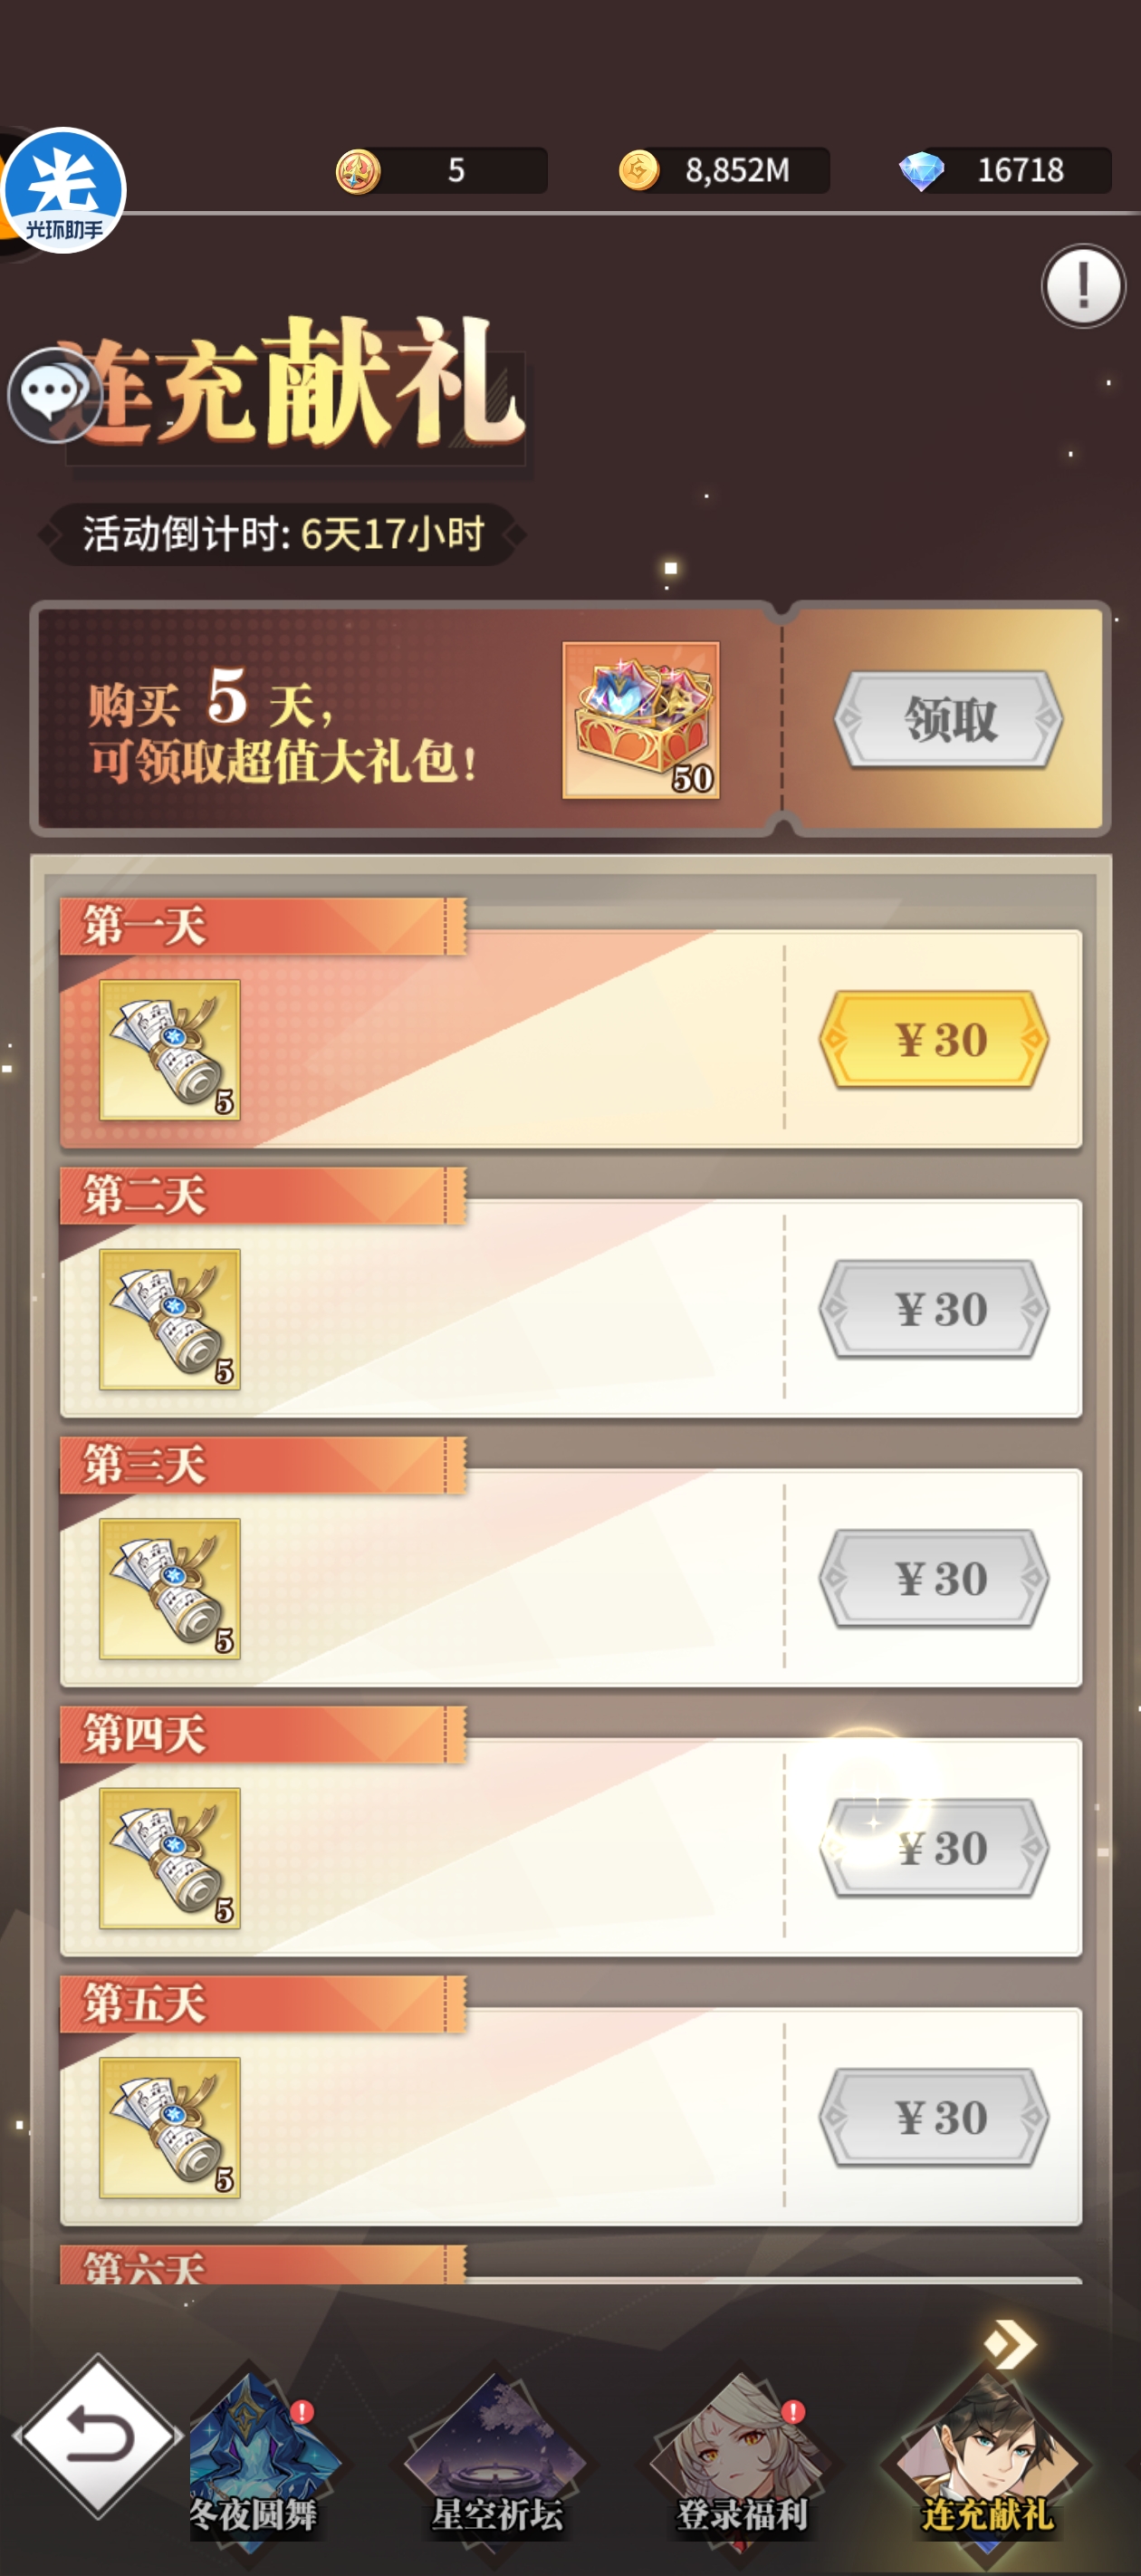Tap the 第二天 ¥30 purchase button

934,1309
